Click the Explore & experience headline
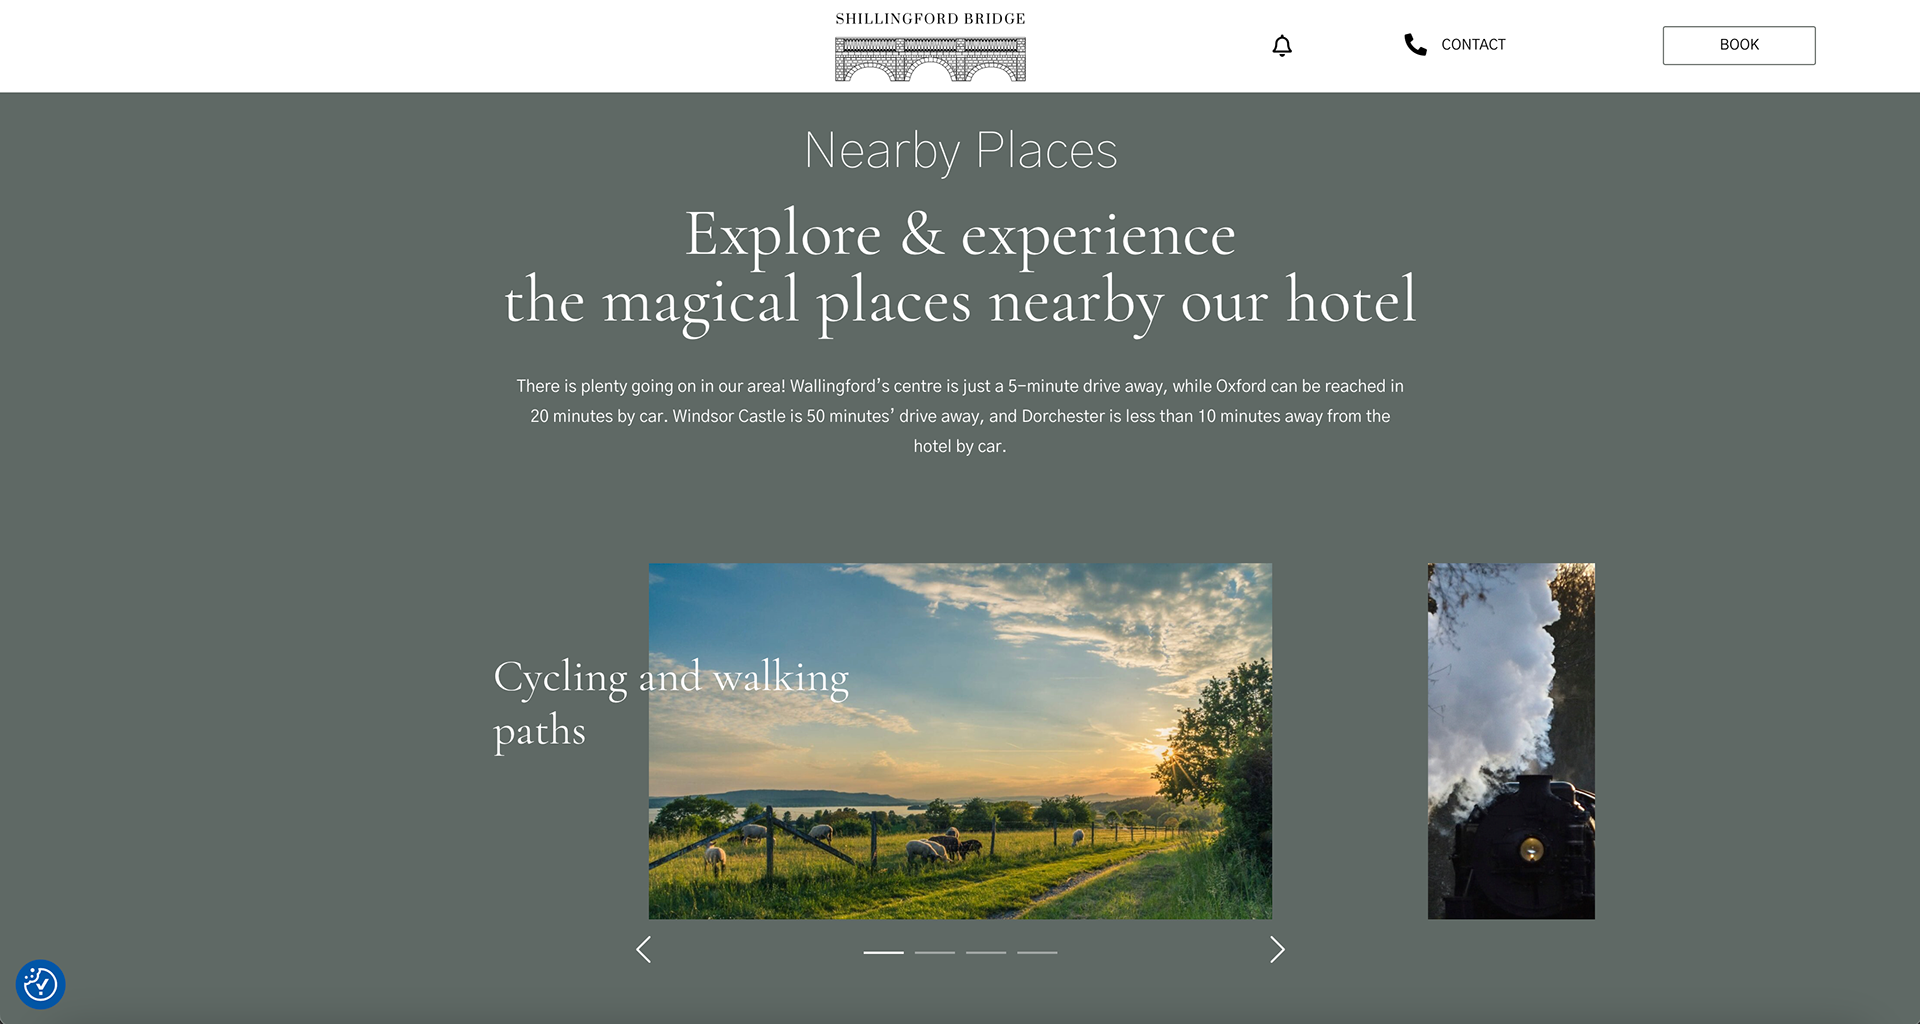 coord(960,268)
